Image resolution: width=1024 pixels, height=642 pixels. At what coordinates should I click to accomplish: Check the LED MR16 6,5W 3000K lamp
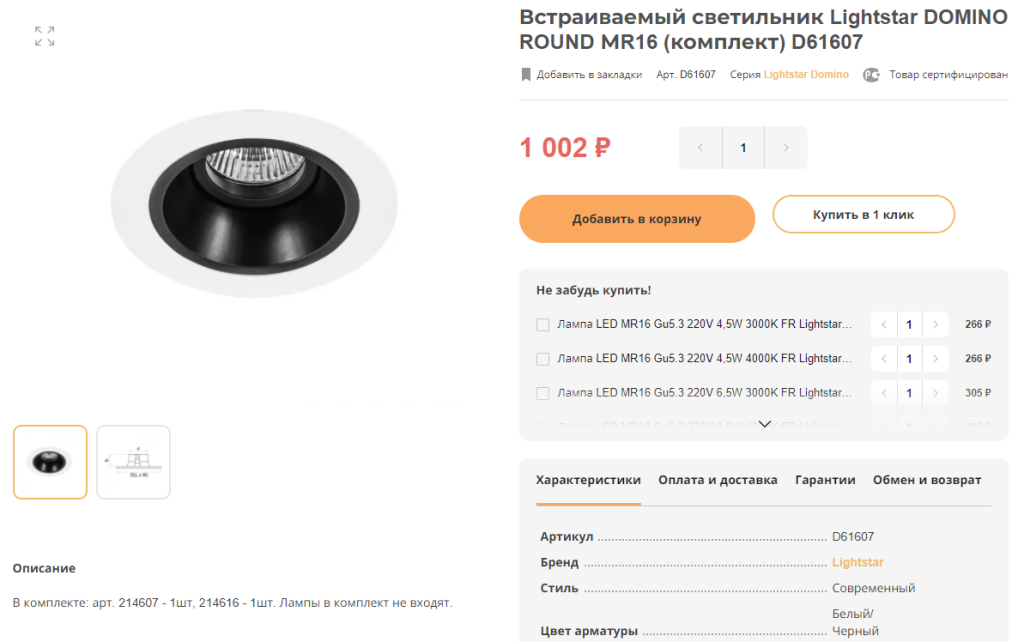(x=543, y=393)
